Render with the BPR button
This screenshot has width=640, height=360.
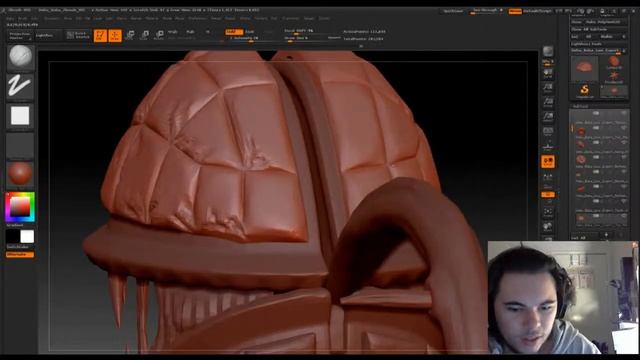coord(548,51)
